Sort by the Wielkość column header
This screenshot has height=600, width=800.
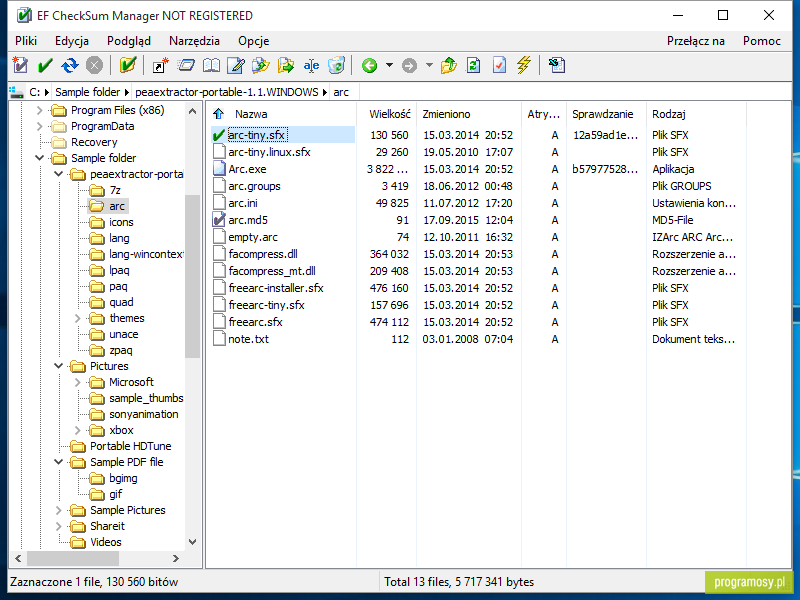click(389, 114)
